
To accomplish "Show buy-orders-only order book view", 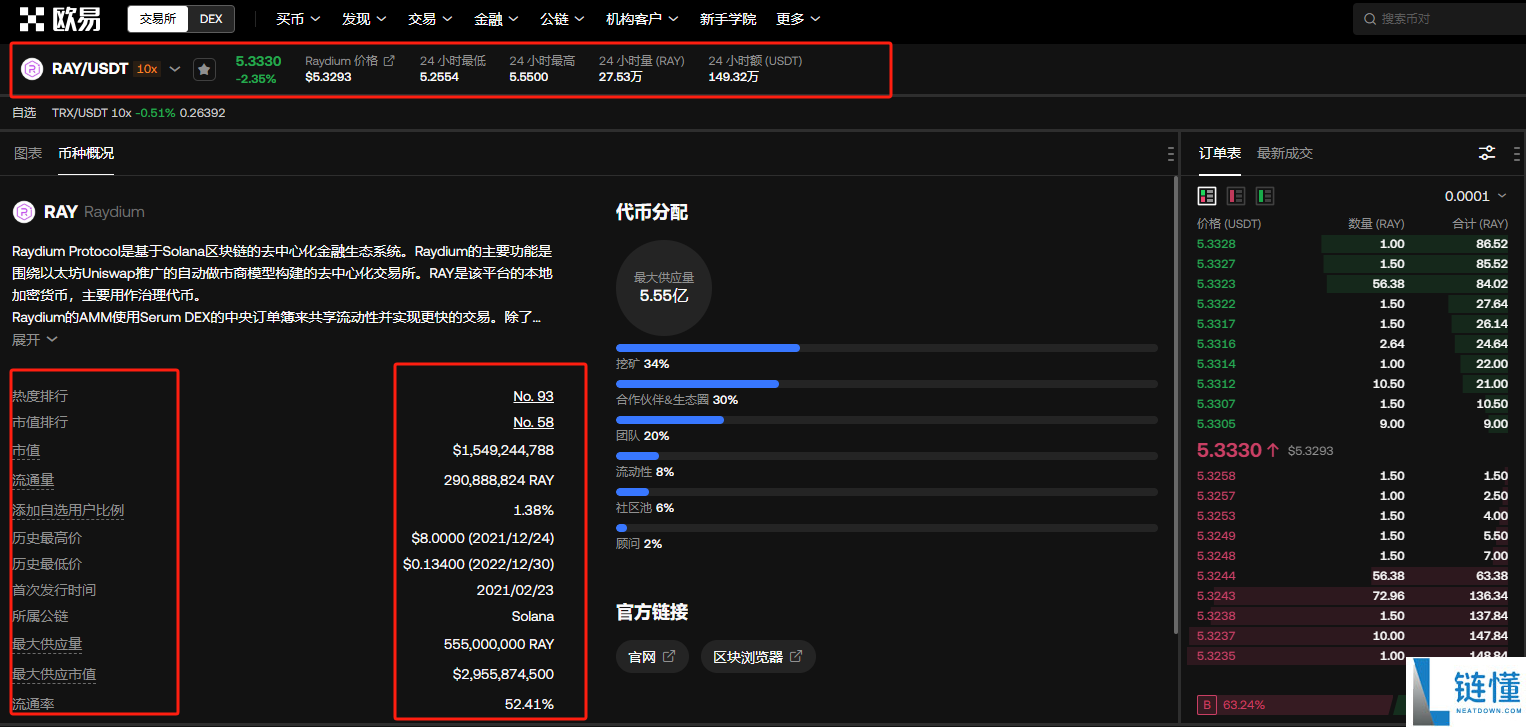I will point(1265,196).
